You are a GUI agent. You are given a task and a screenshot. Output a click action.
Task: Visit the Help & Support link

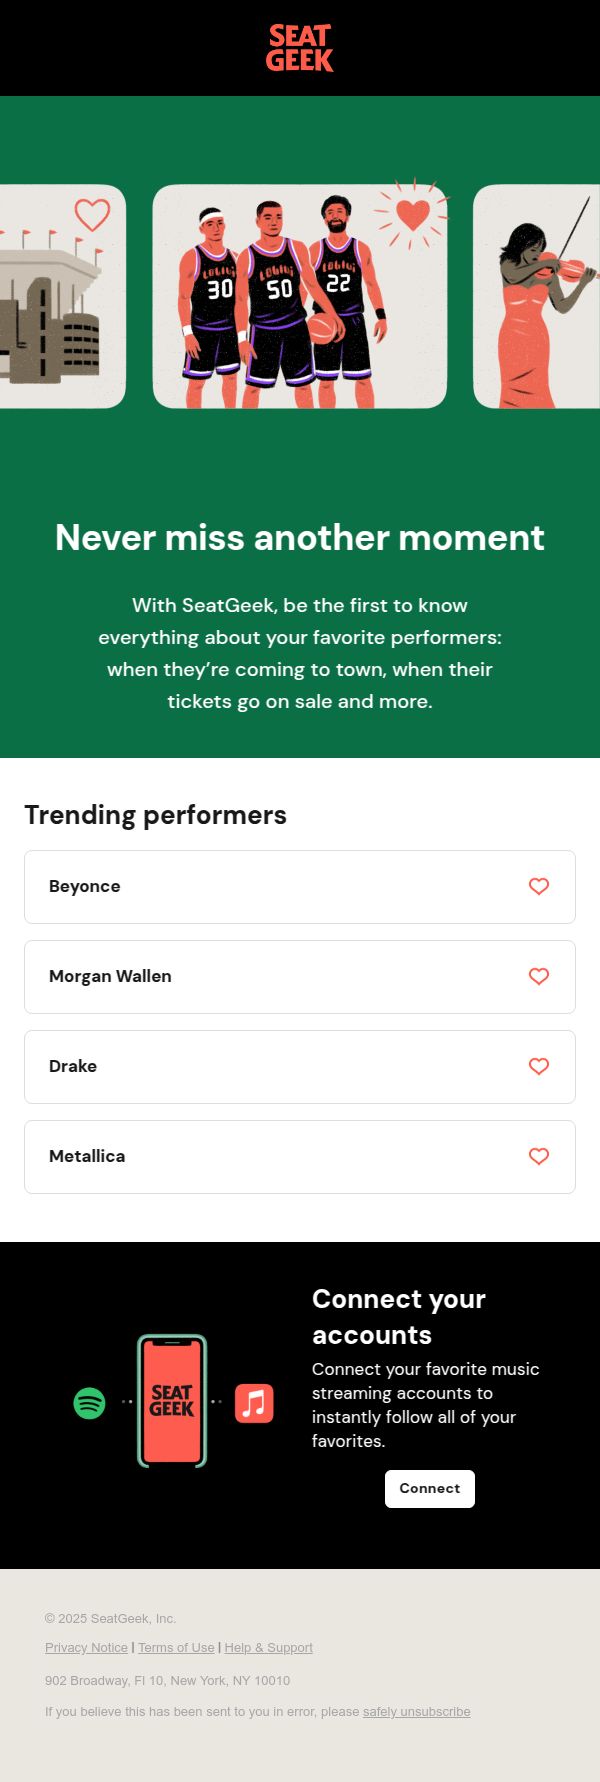coord(269,1647)
